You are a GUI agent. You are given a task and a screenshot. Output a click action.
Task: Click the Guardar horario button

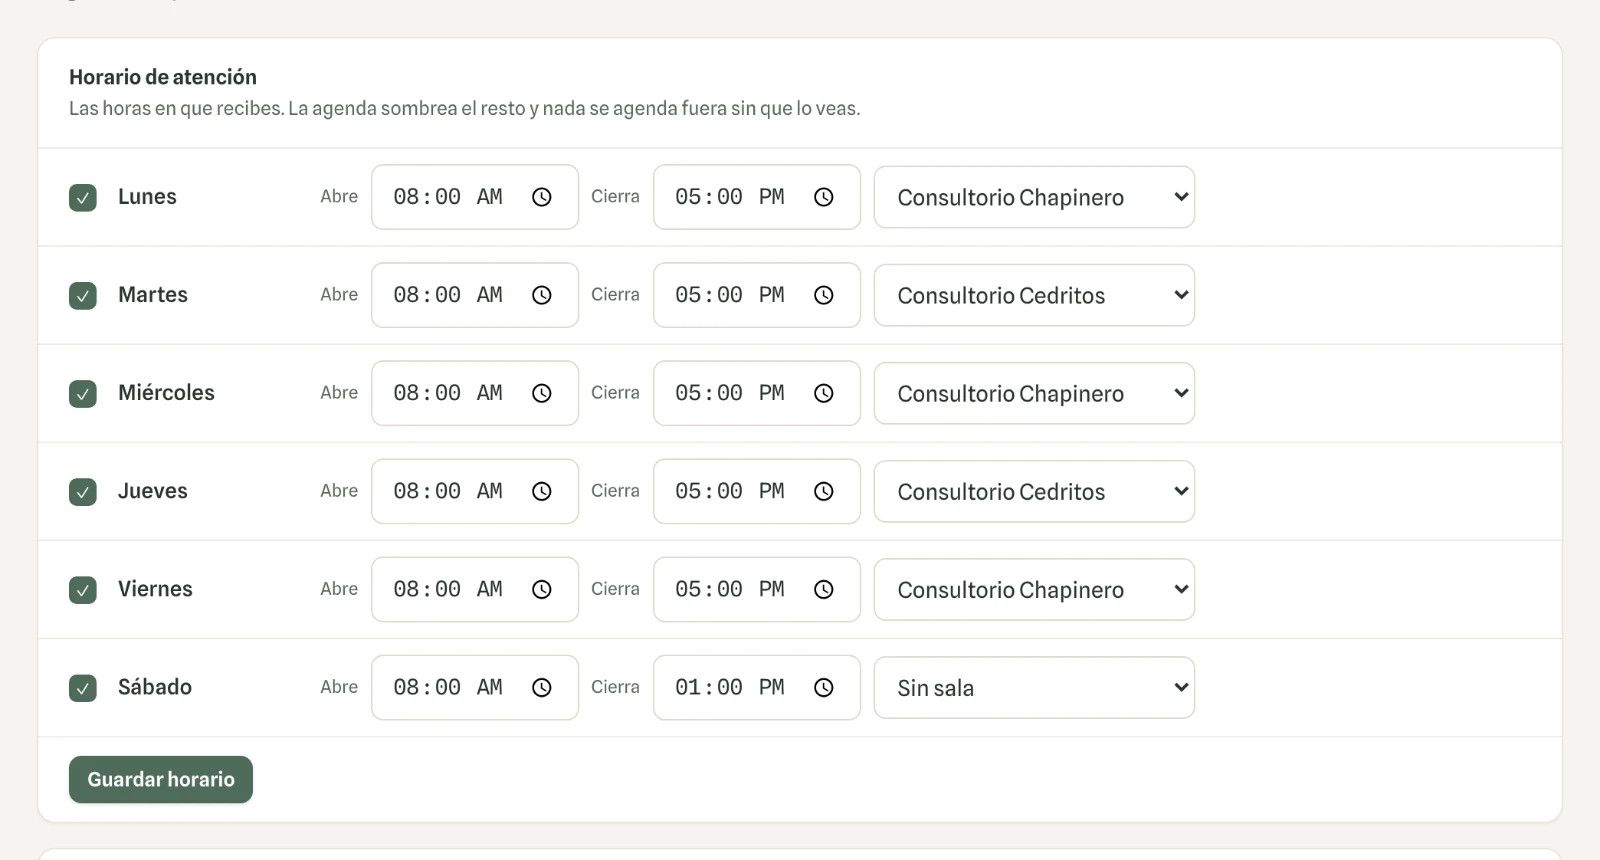[x=161, y=779]
